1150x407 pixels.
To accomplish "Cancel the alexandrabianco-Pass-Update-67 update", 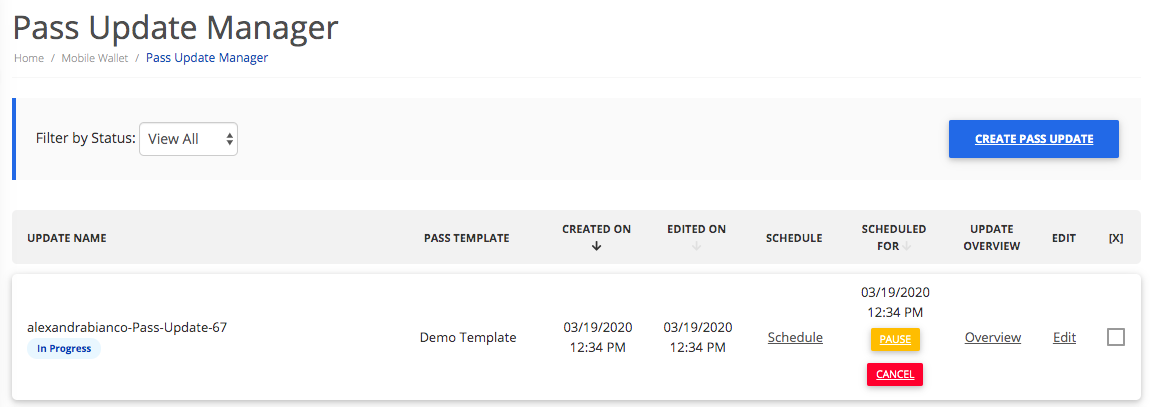I will tap(895, 374).
